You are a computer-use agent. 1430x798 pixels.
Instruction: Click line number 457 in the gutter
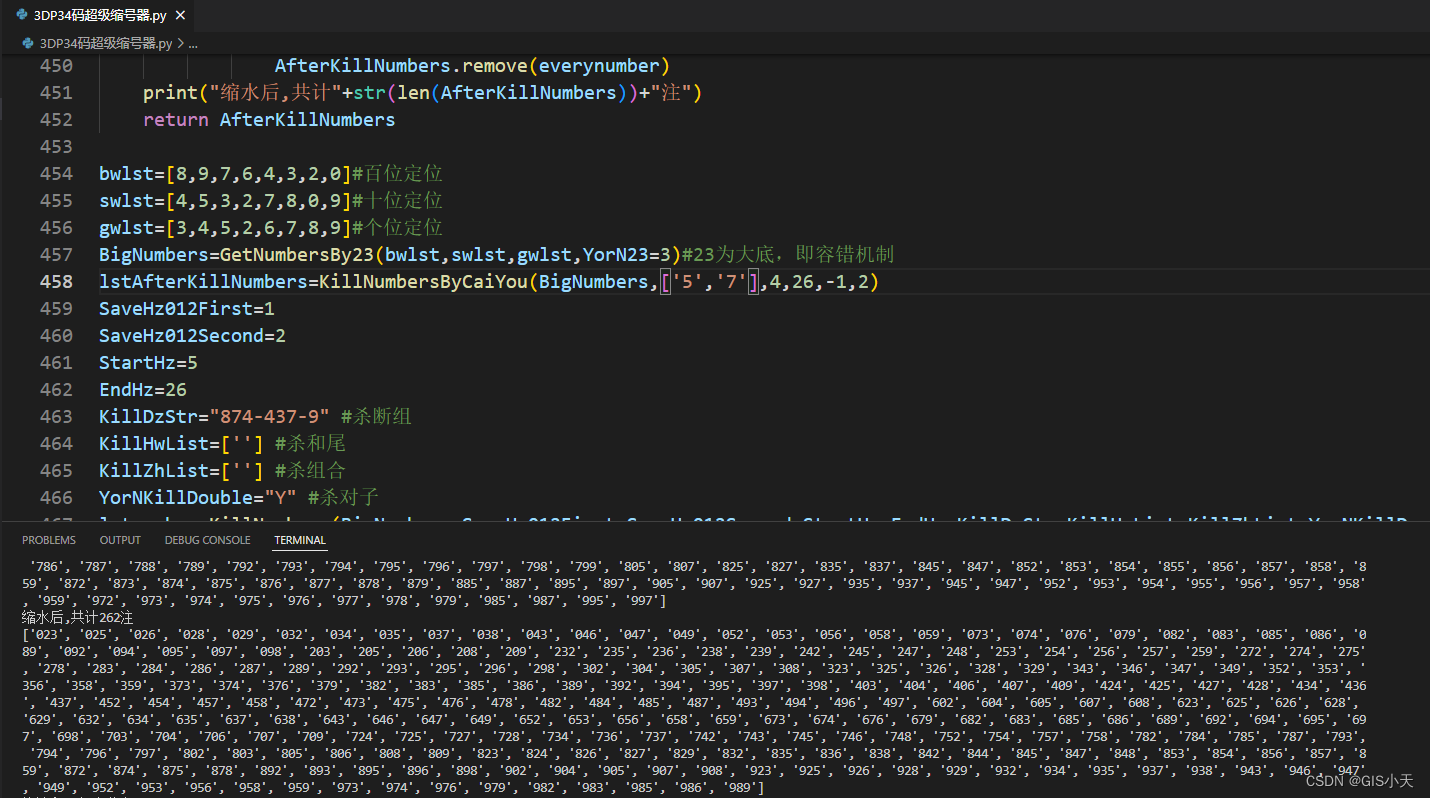pos(56,255)
